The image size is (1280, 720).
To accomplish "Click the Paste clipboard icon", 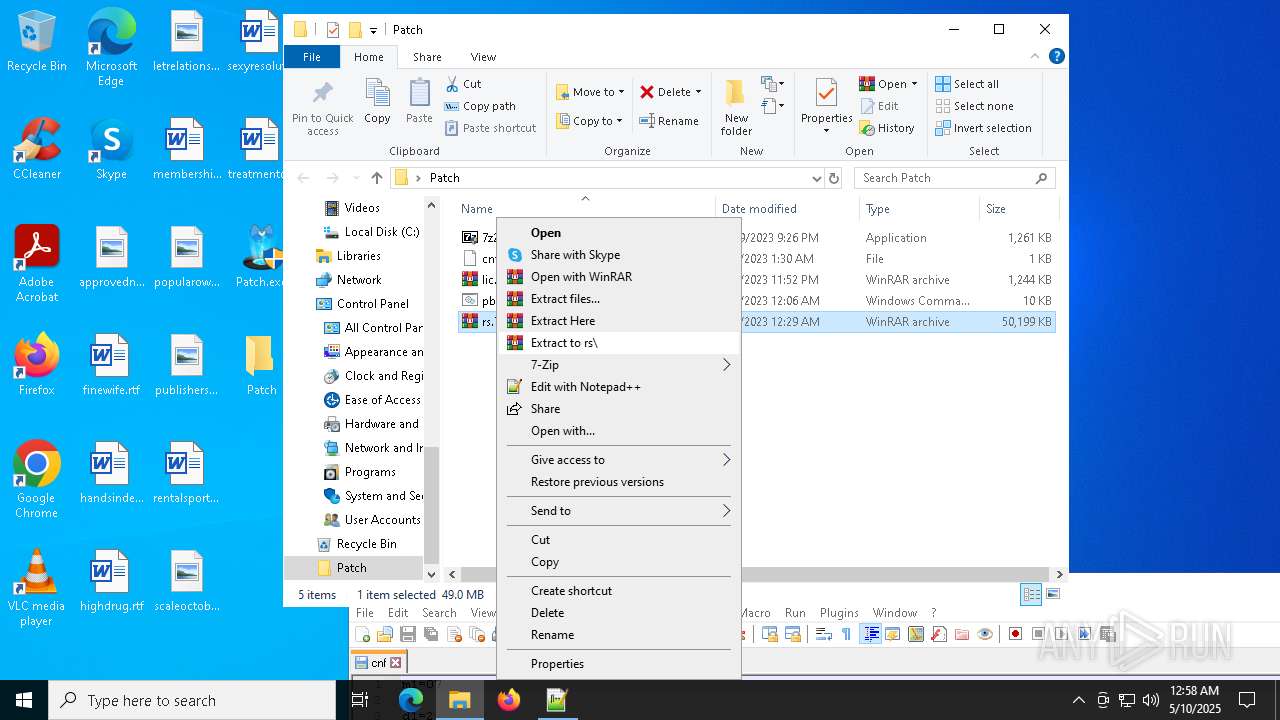I will 419,93.
